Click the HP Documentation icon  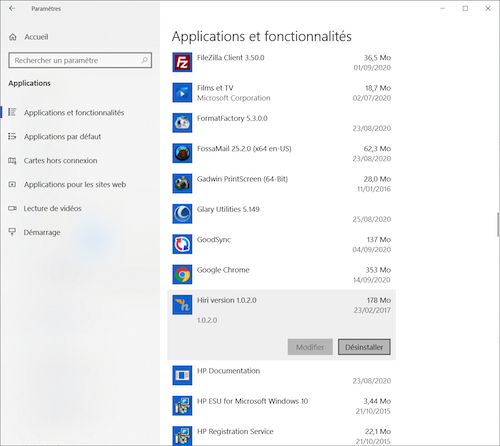tap(182, 376)
